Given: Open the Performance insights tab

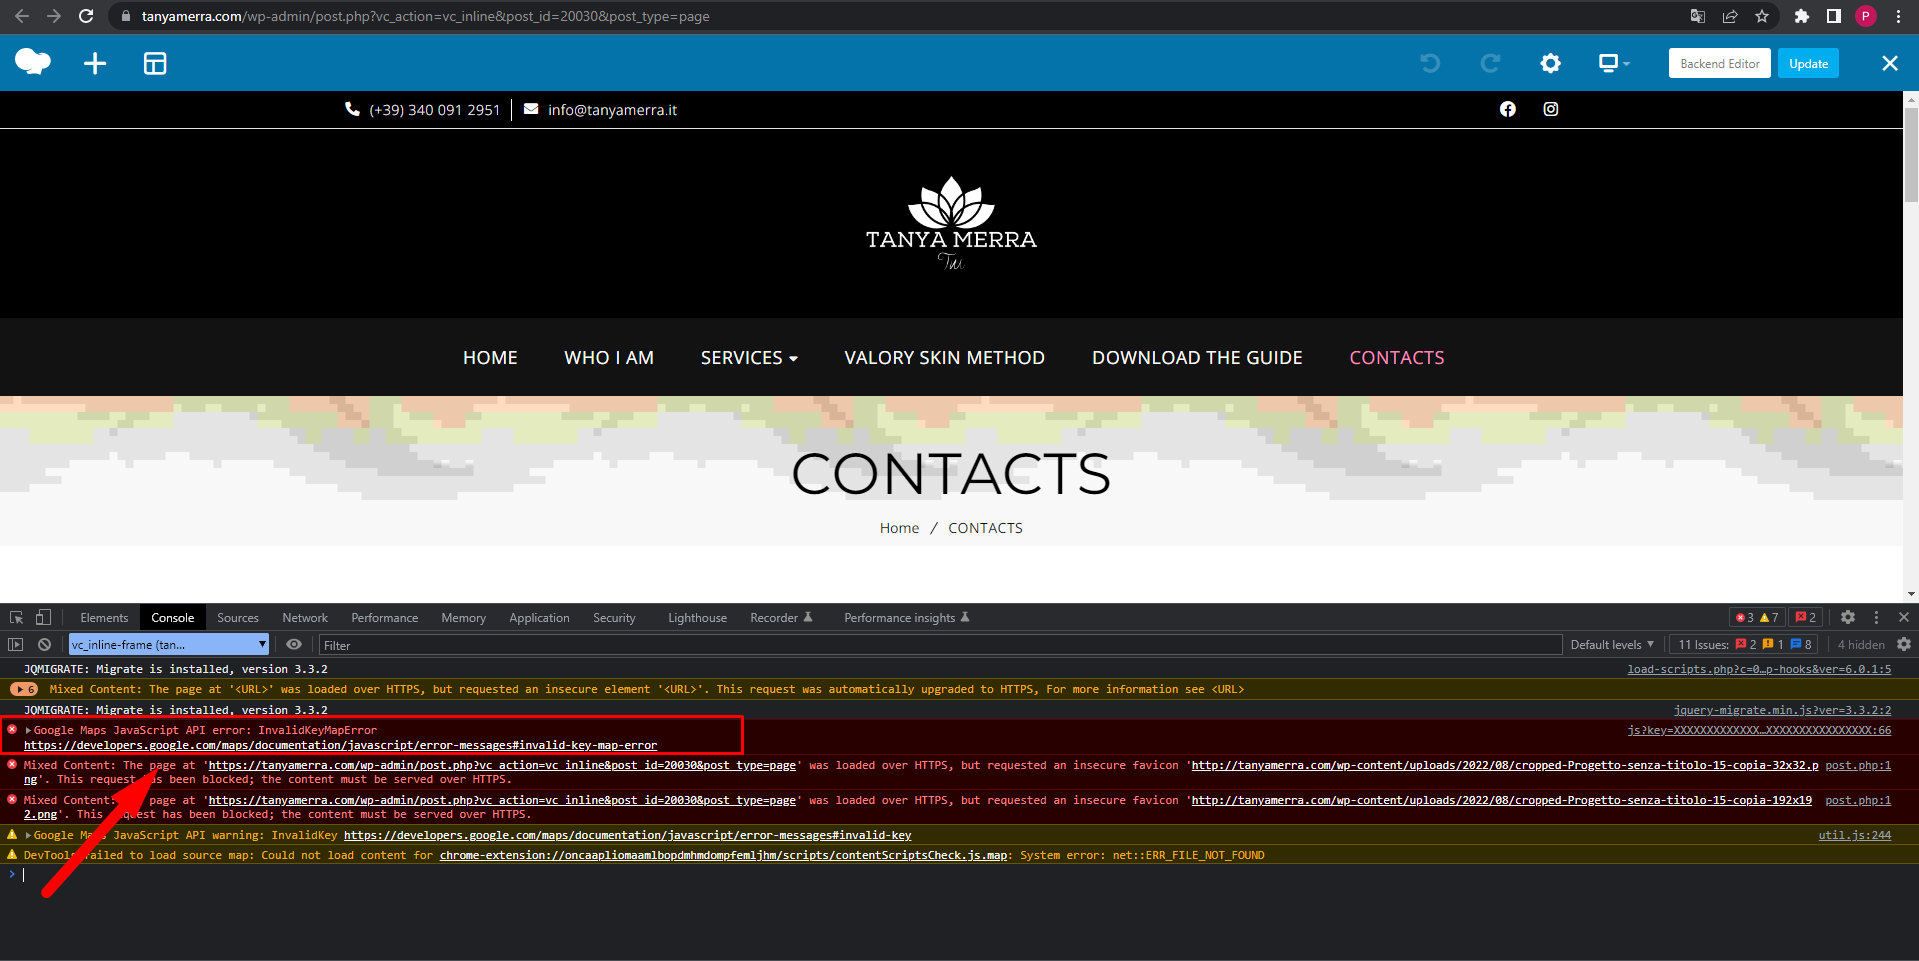Looking at the screenshot, I should [906, 618].
